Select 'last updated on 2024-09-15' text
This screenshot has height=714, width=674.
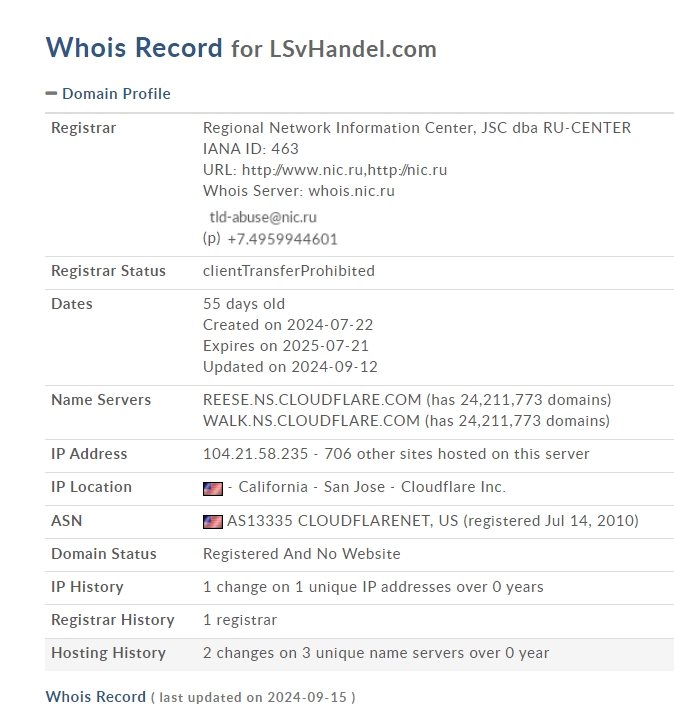click(253, 698)
